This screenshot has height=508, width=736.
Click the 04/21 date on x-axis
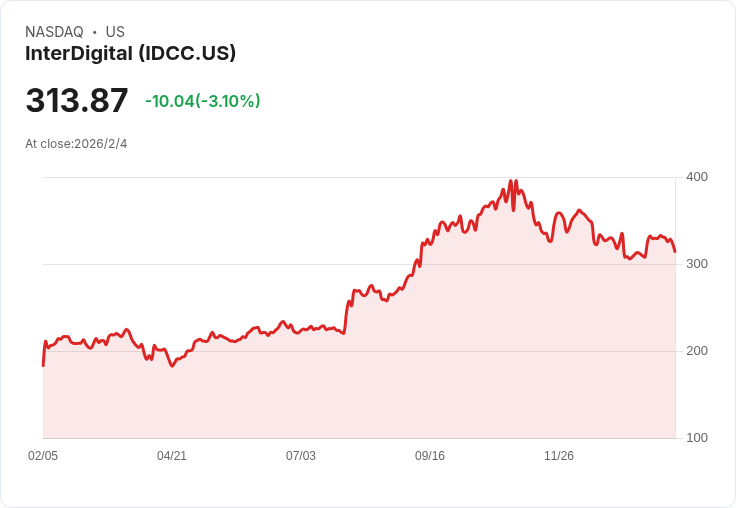pyautogui.click(x=172, y=455)
